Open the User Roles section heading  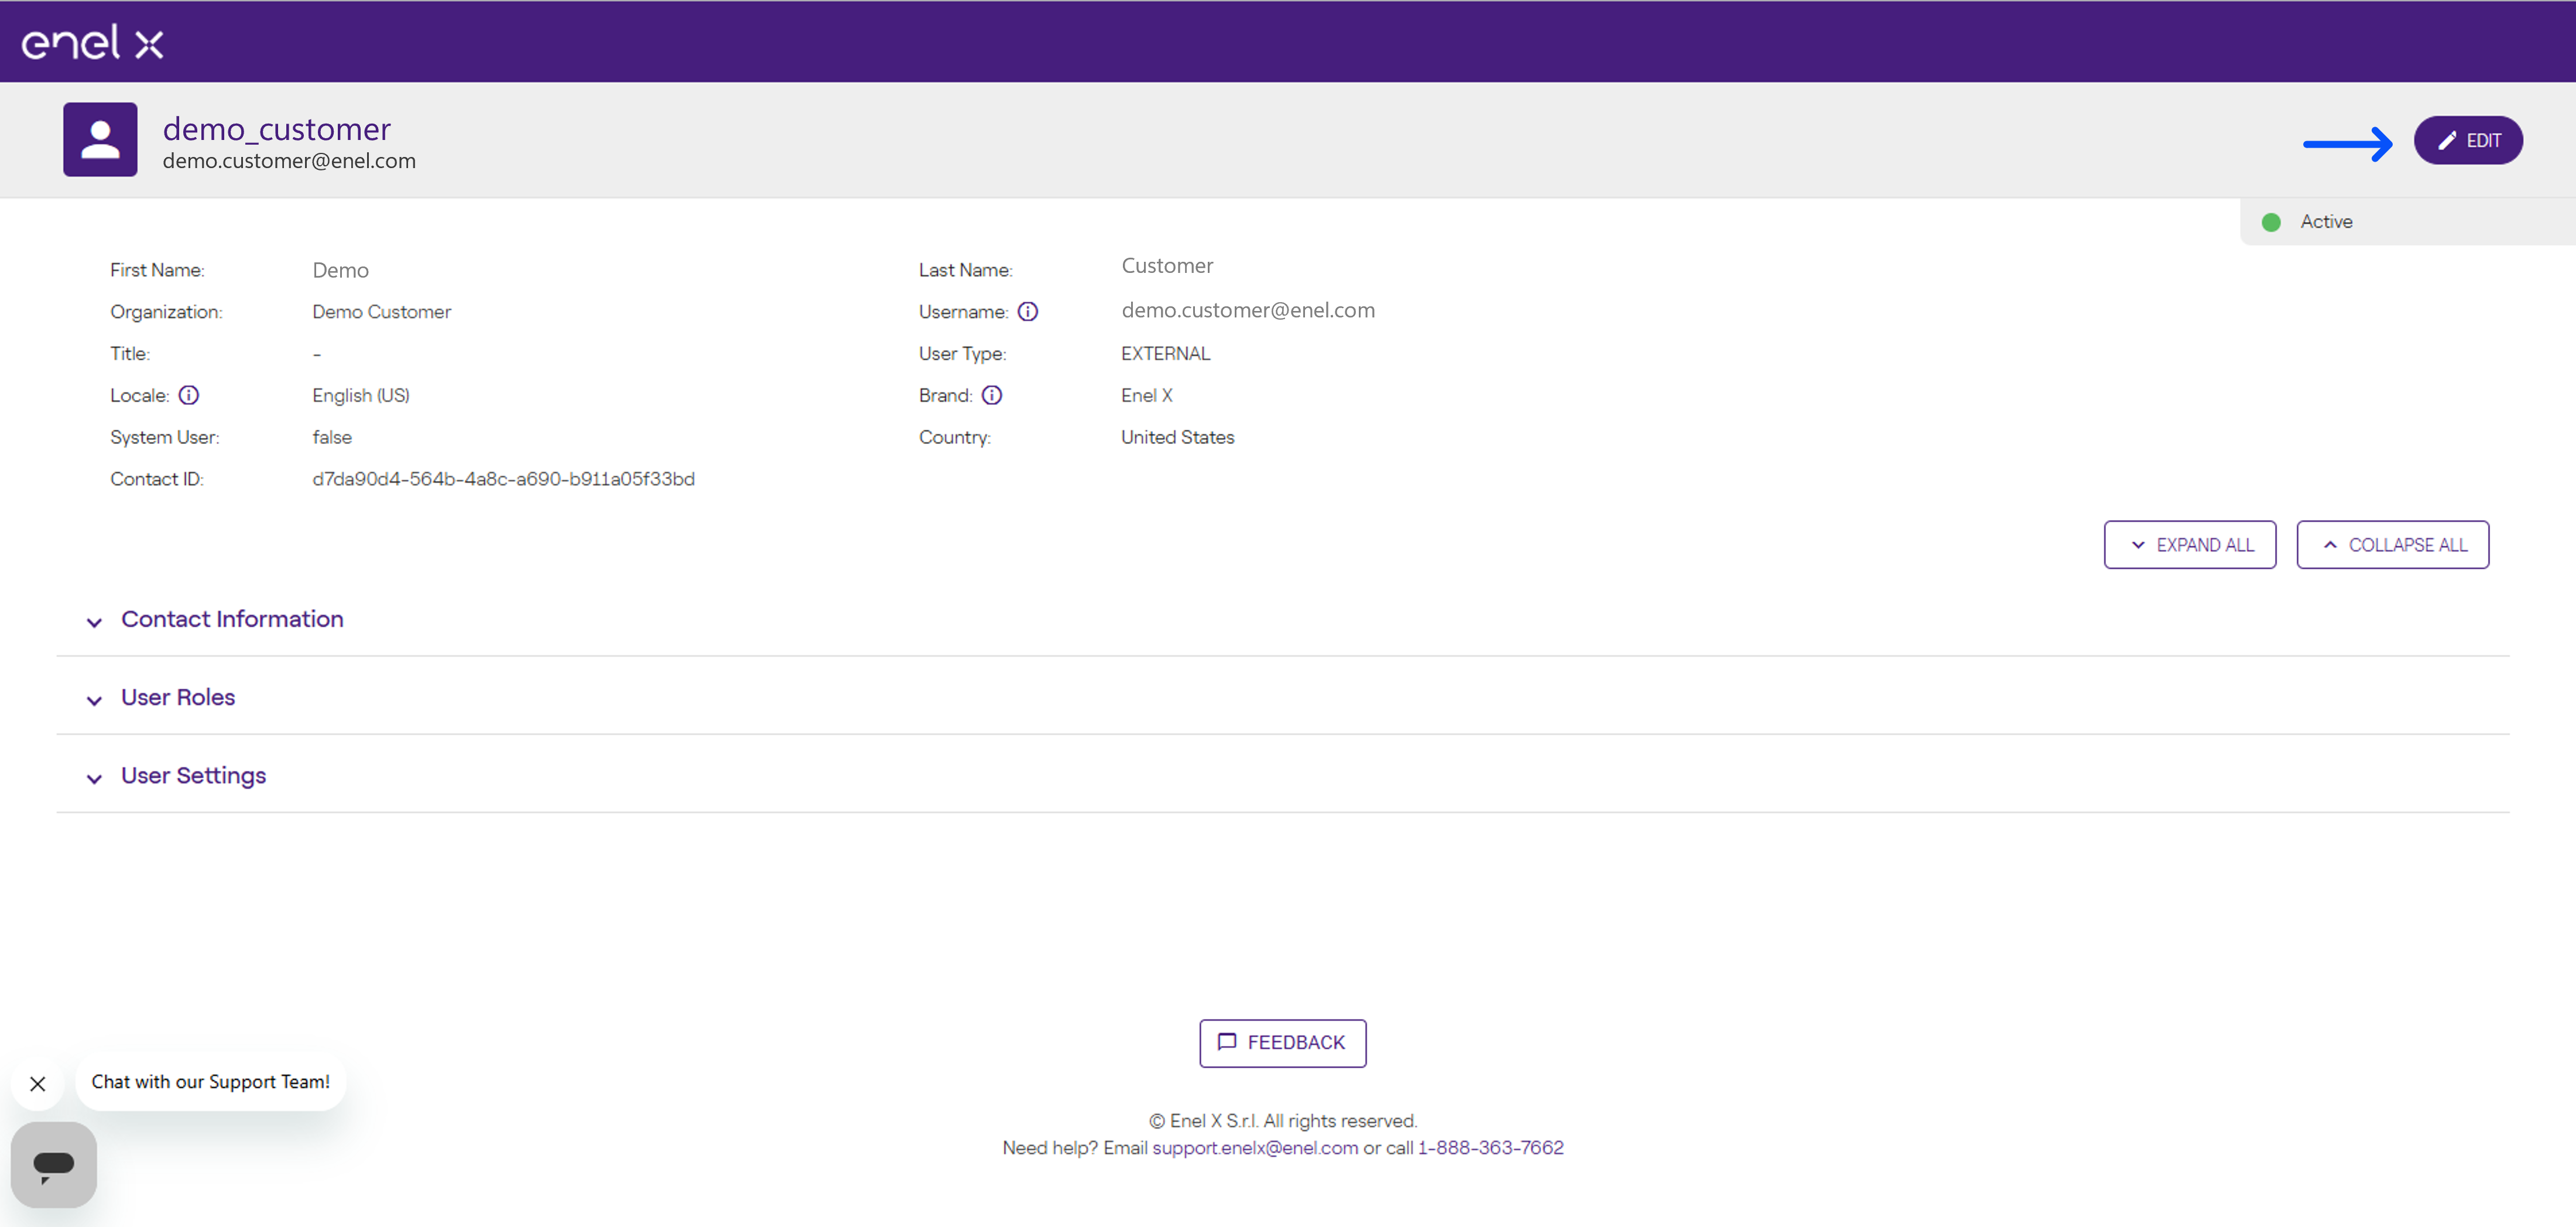pyautogui.click(x=178, y=697)
